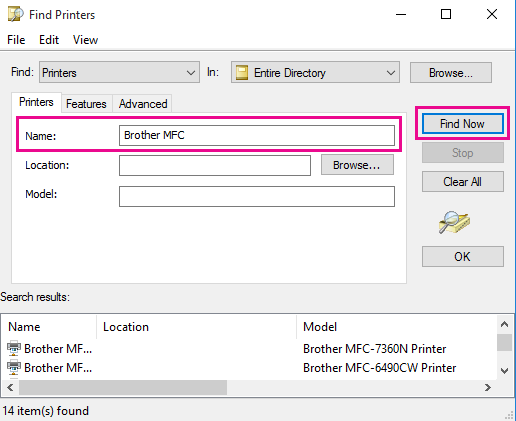Click the Clear All button
This screenshot has width=516, height=421.
pyautogui.click(x=462, y=182)
